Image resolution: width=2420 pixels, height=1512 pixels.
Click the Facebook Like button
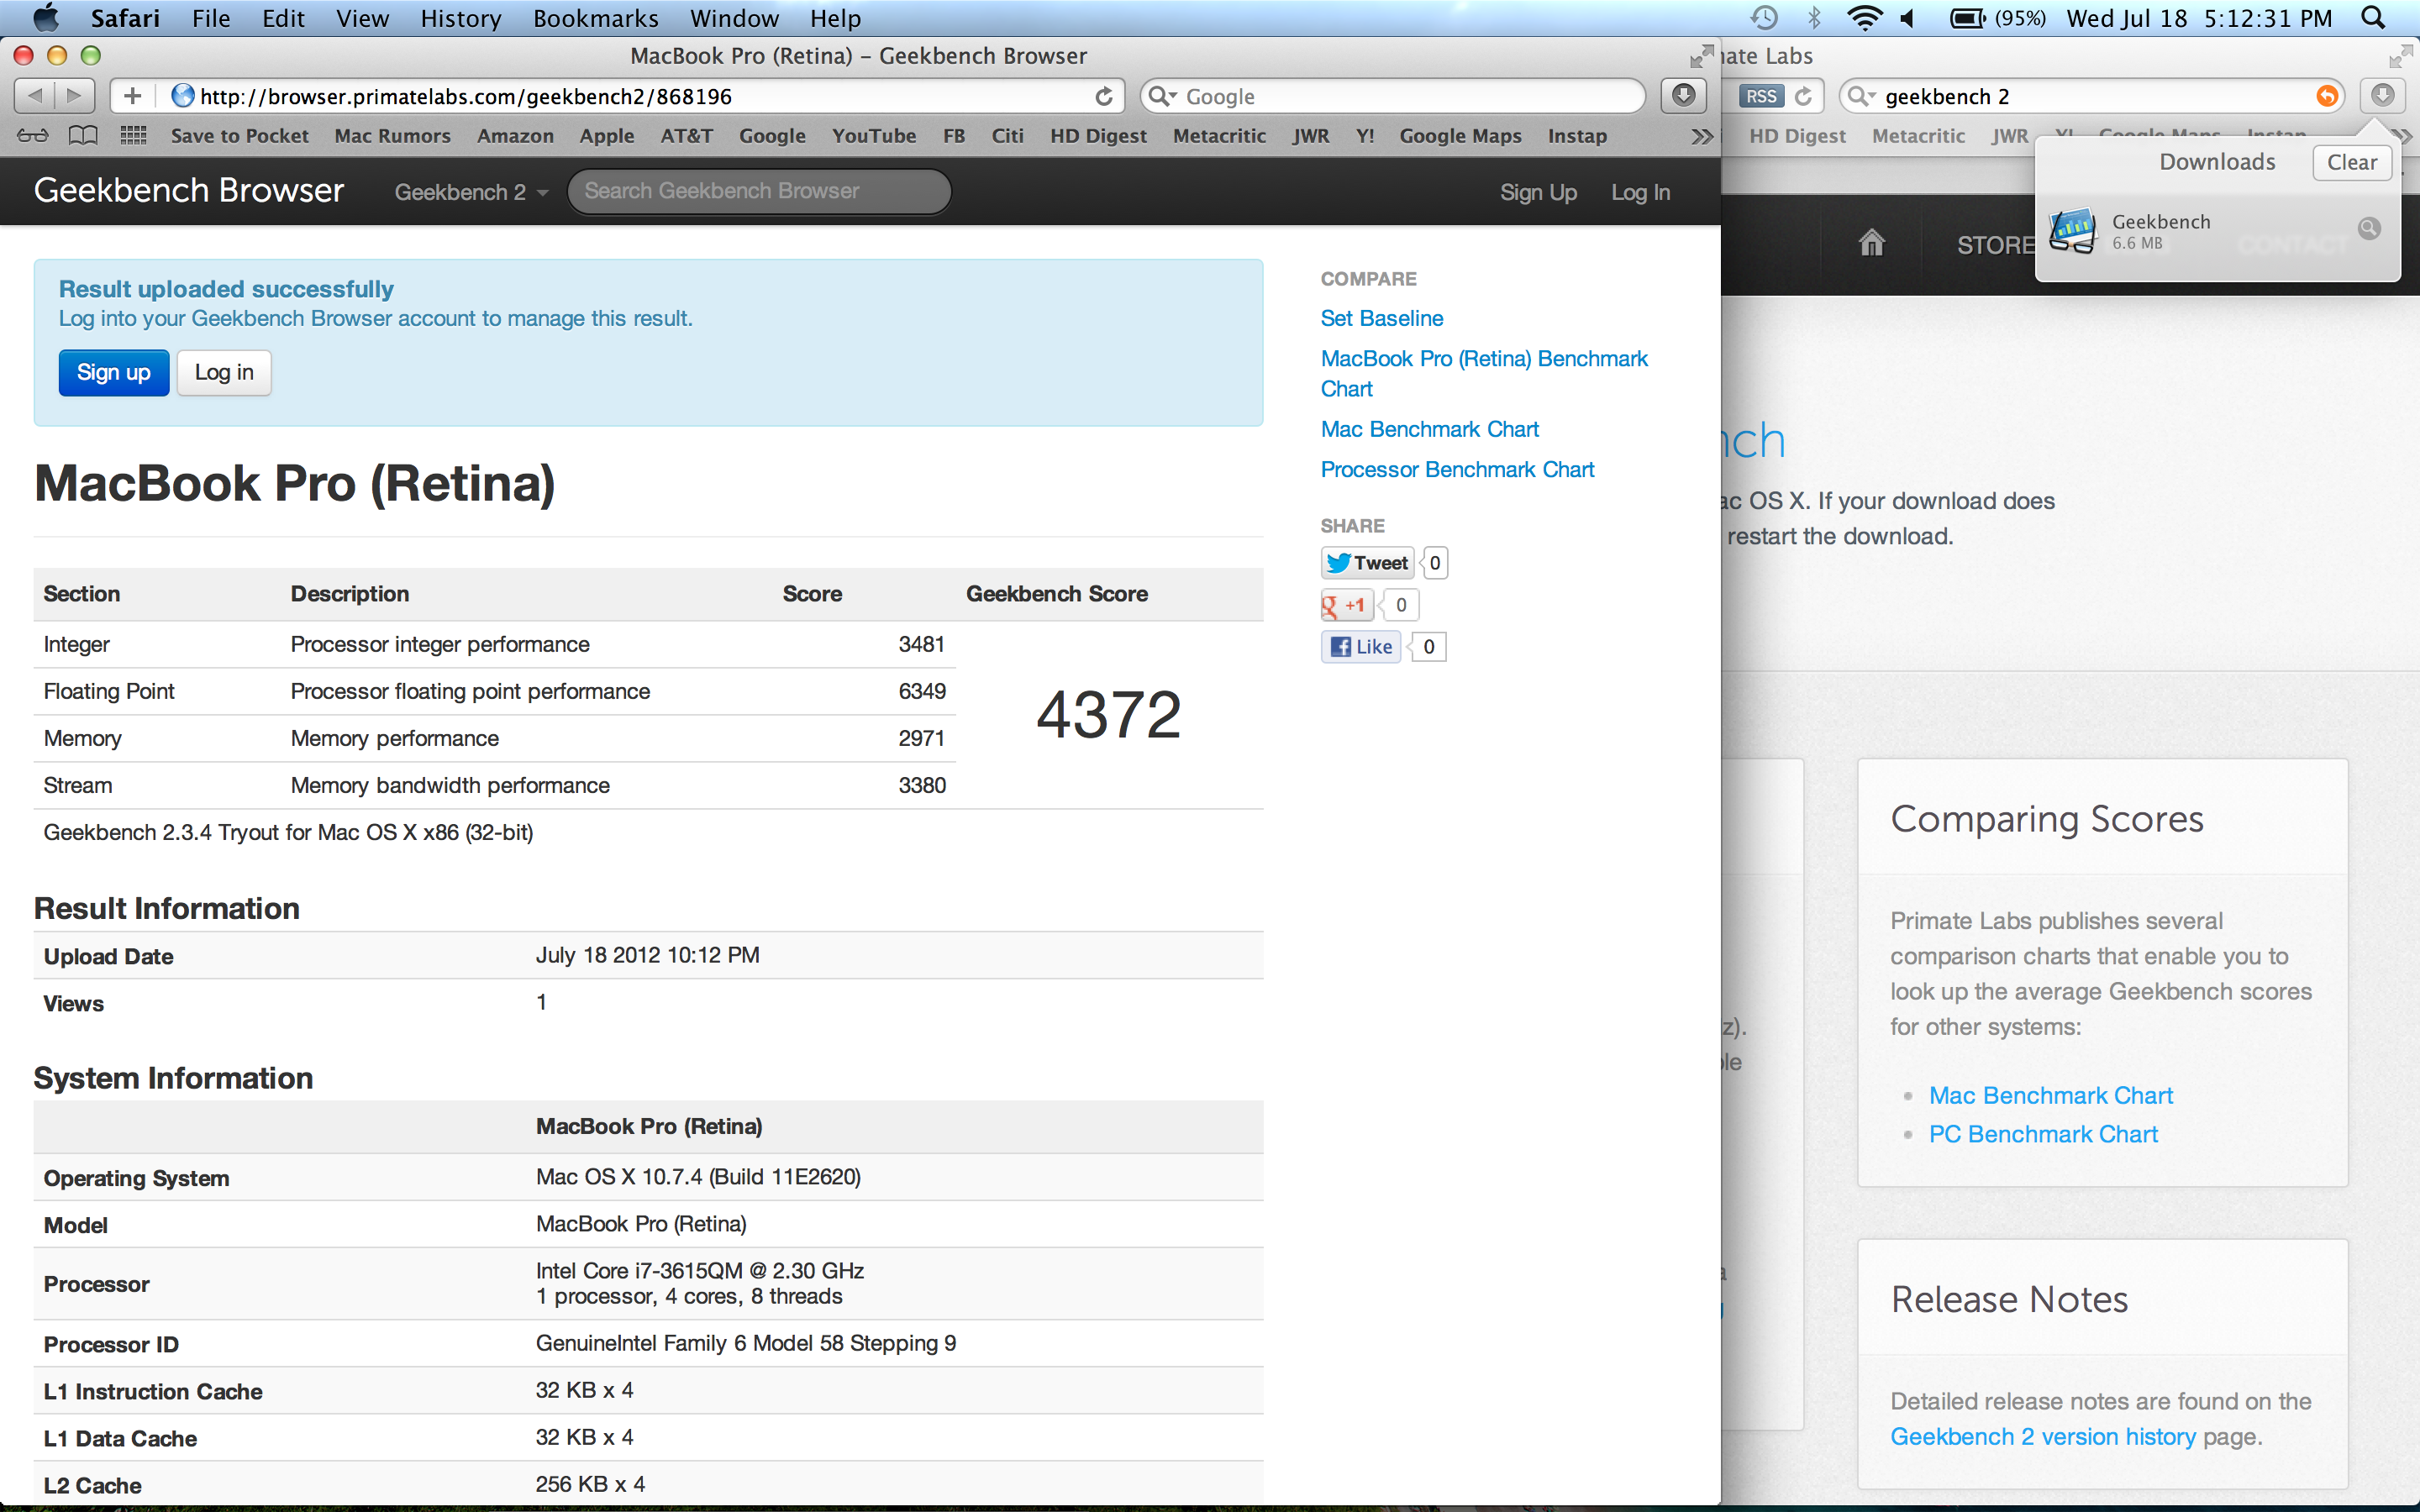pos(1361,647)
